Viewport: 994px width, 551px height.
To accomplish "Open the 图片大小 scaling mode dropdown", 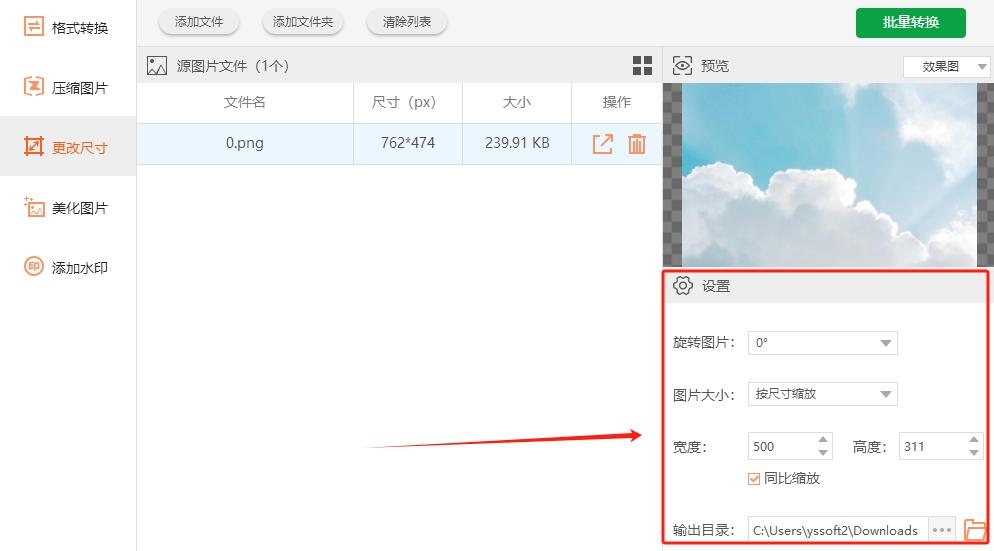I will 823,394.
